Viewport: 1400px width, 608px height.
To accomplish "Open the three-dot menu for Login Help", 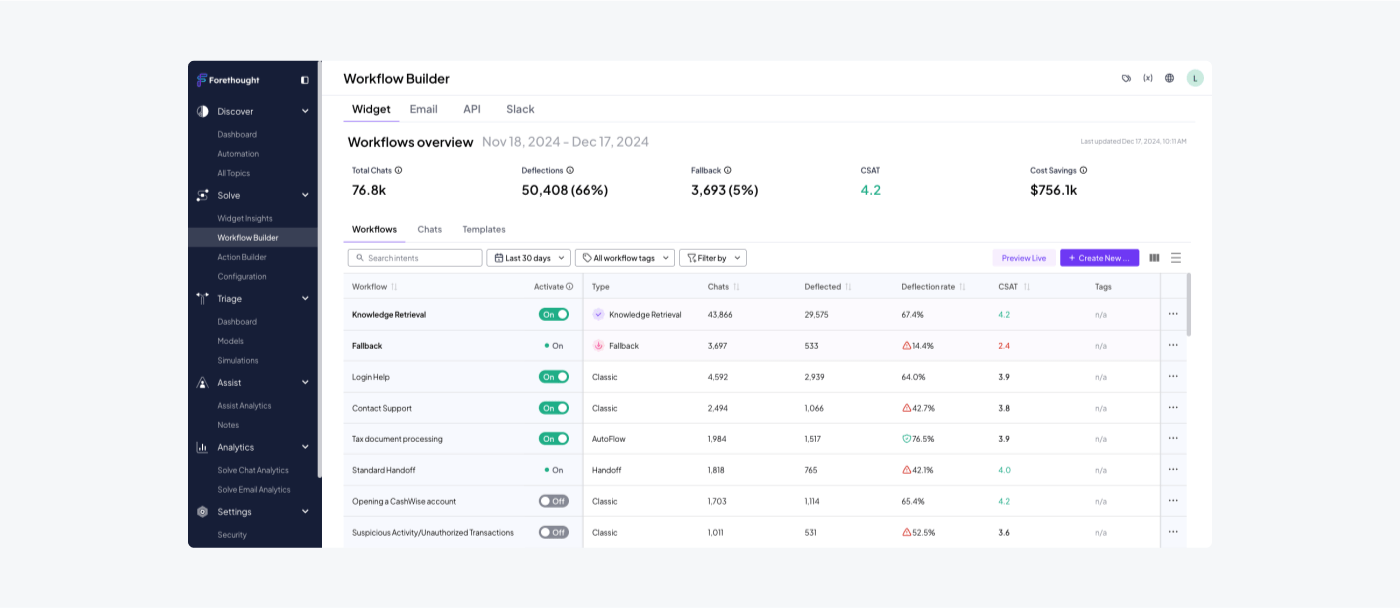I will [1173, 377].
